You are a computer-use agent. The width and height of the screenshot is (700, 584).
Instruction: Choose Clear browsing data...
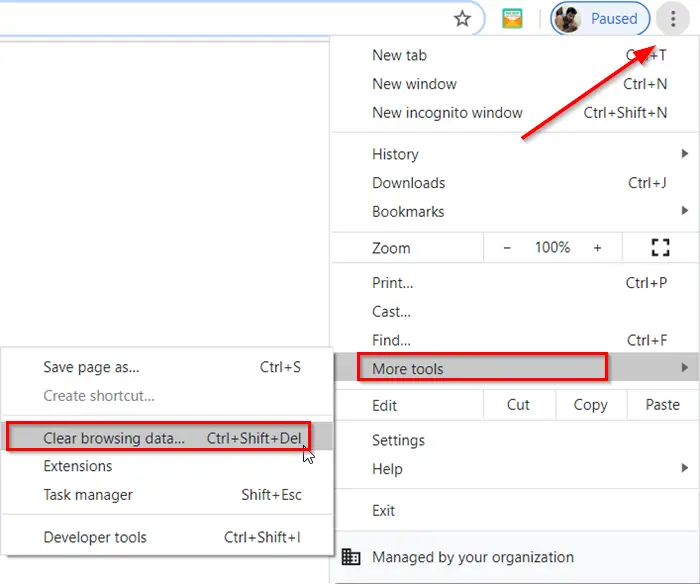(x=168, y=438)
